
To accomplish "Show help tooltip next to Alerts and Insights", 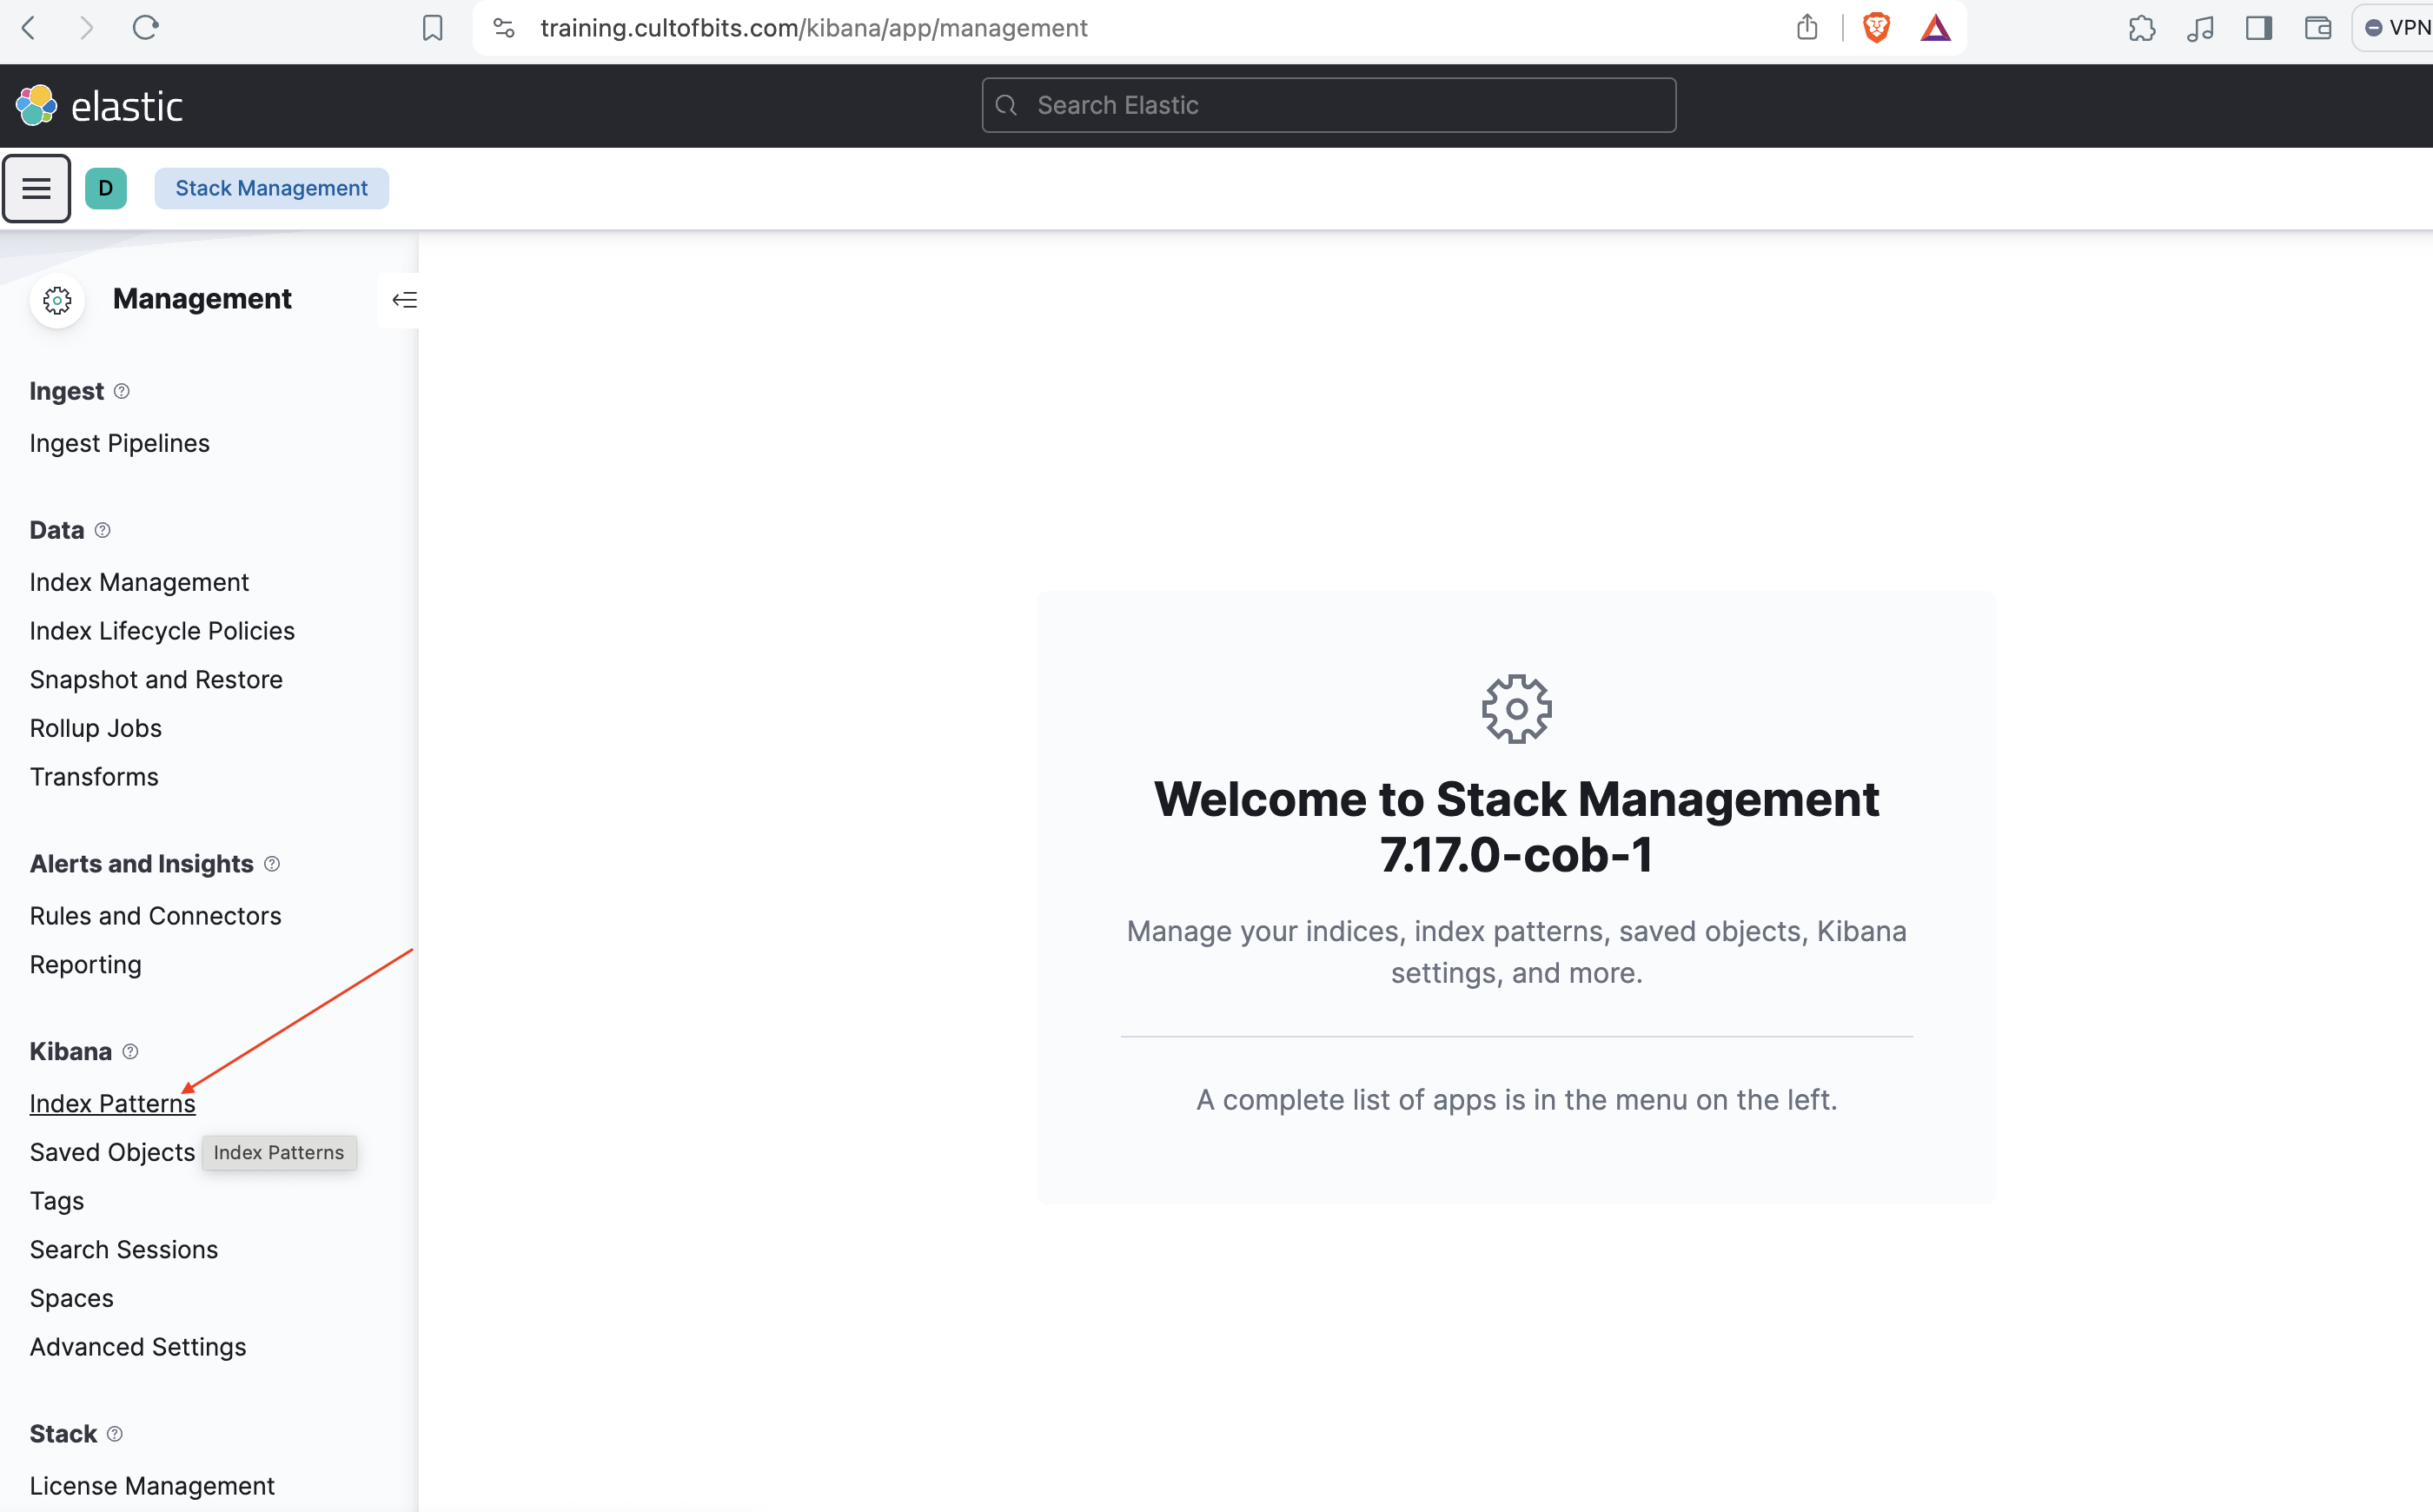I will coord(272,864).
